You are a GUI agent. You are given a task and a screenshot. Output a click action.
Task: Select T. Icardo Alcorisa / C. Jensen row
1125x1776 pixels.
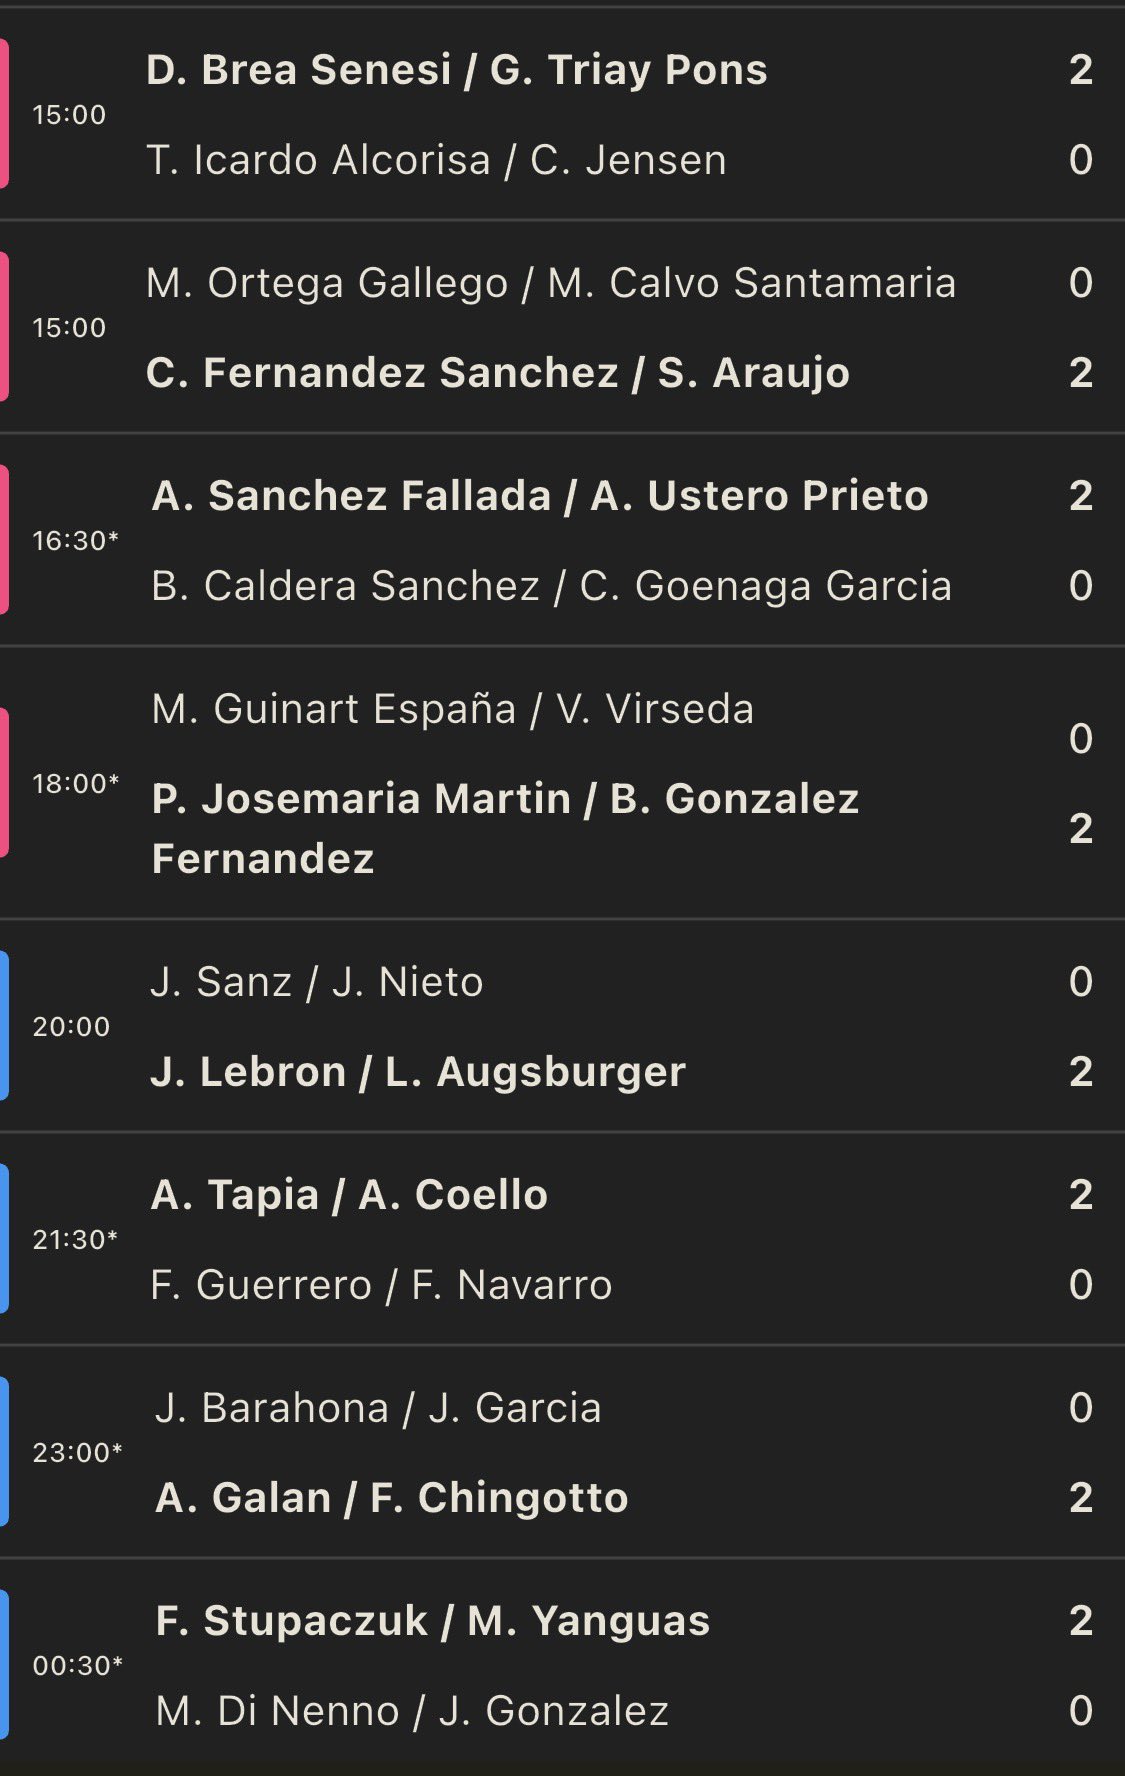pyautogui.click(x=436, y=161)
